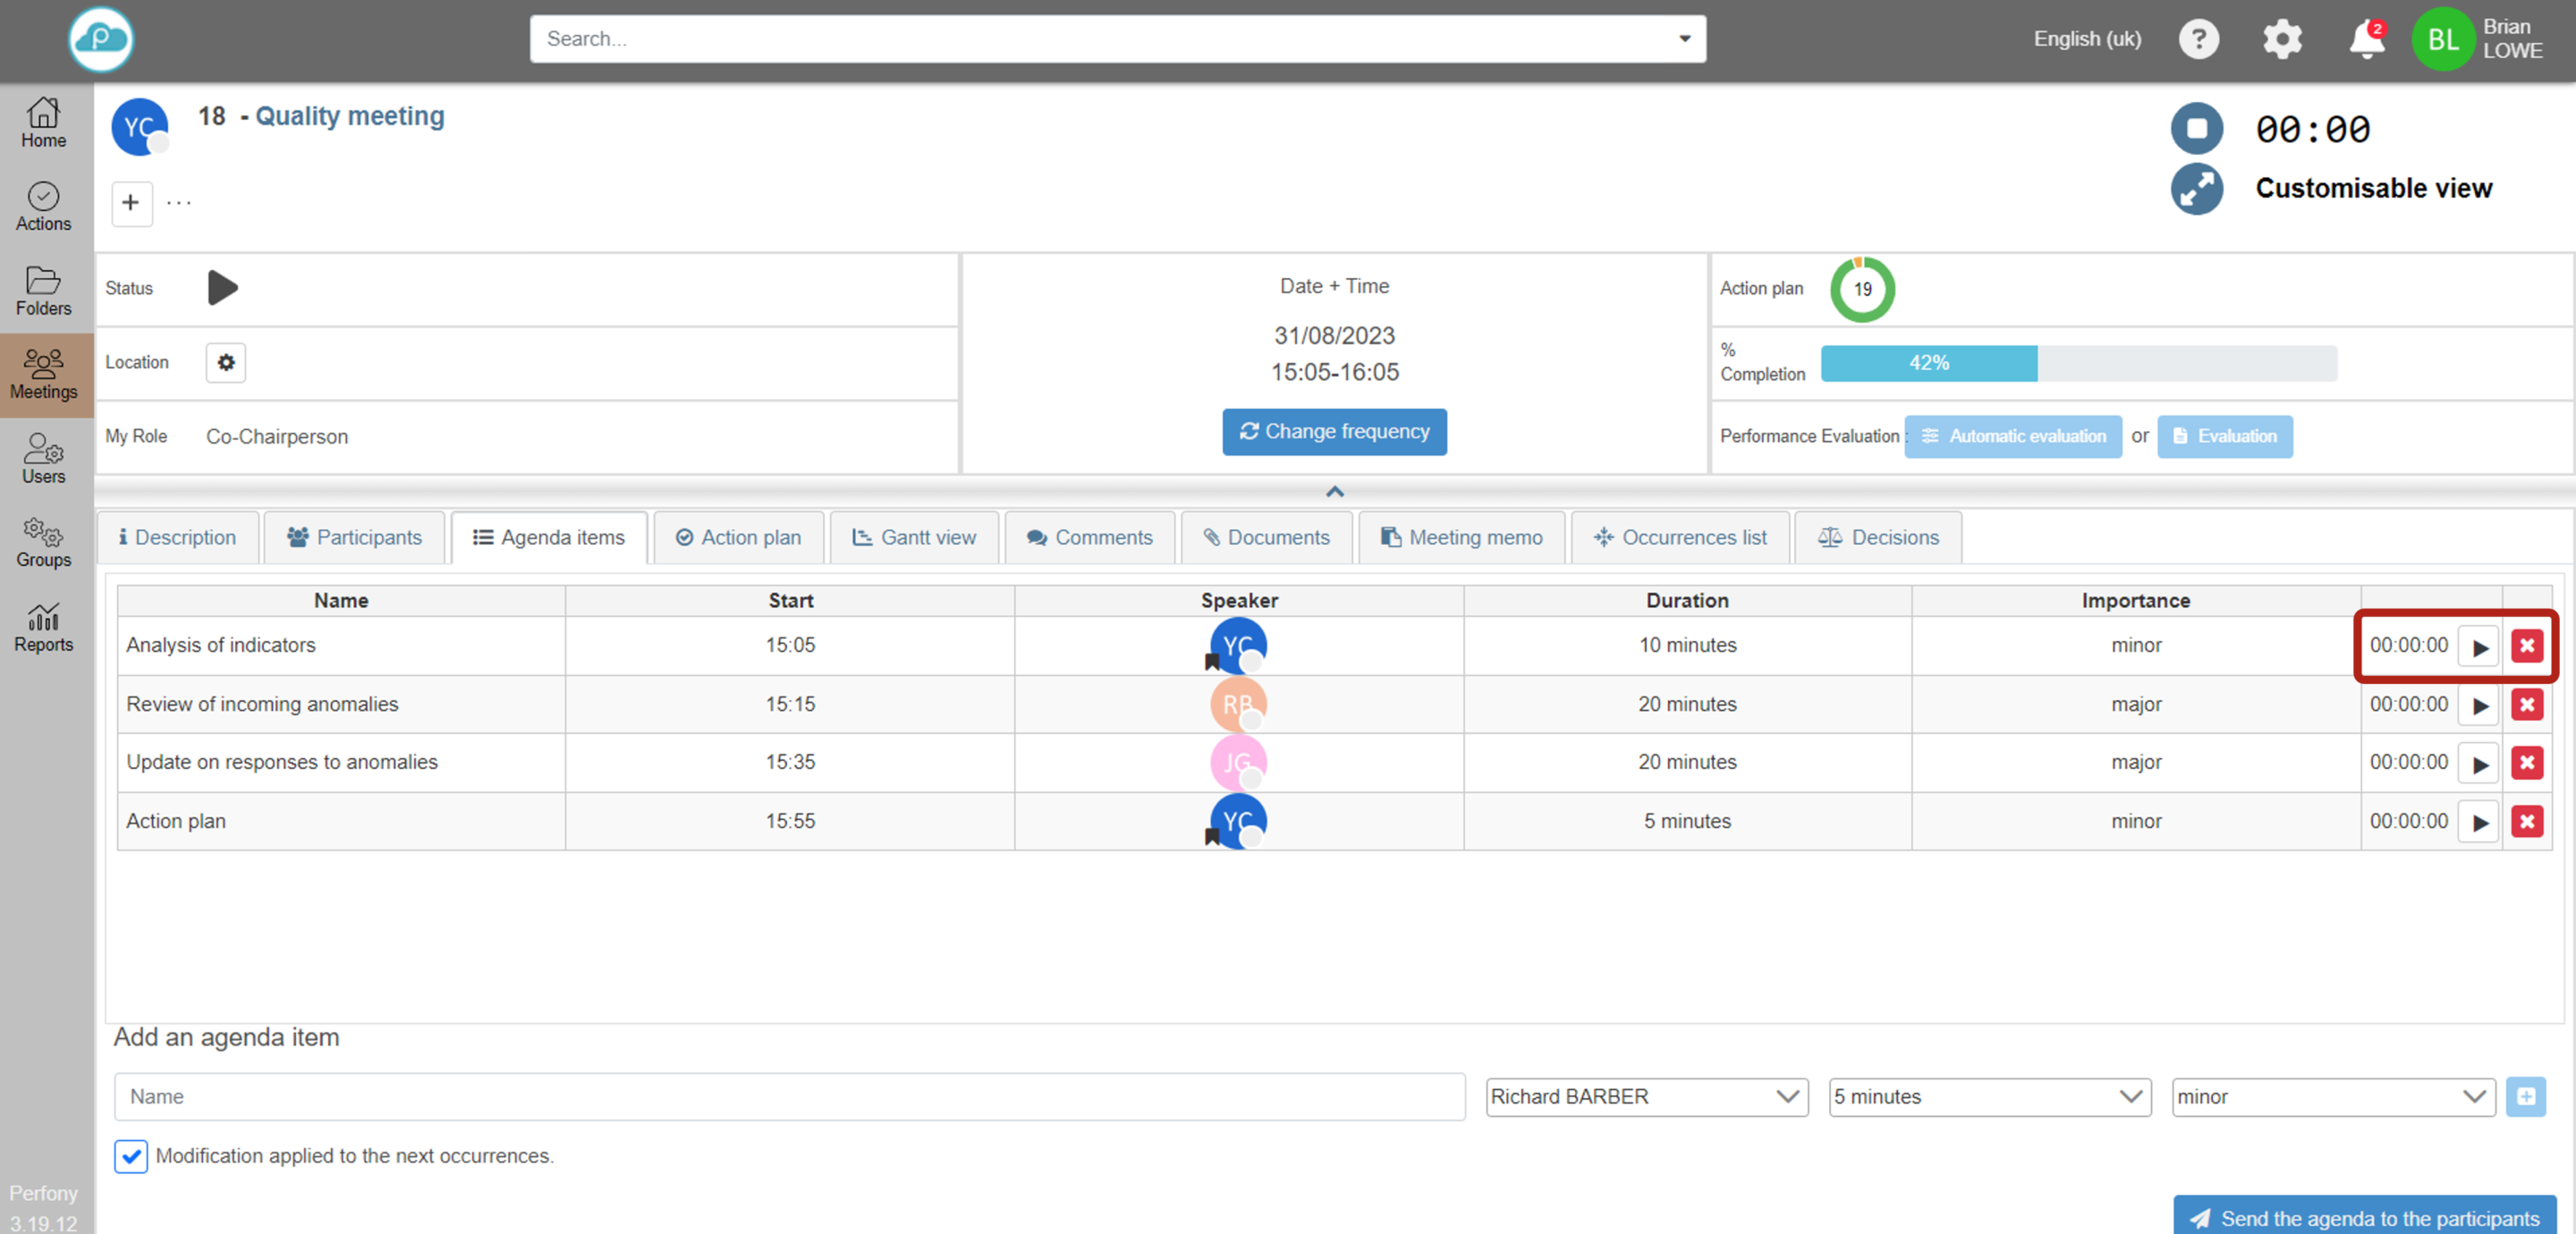Open the Decisions tab

coord(1877,537)
